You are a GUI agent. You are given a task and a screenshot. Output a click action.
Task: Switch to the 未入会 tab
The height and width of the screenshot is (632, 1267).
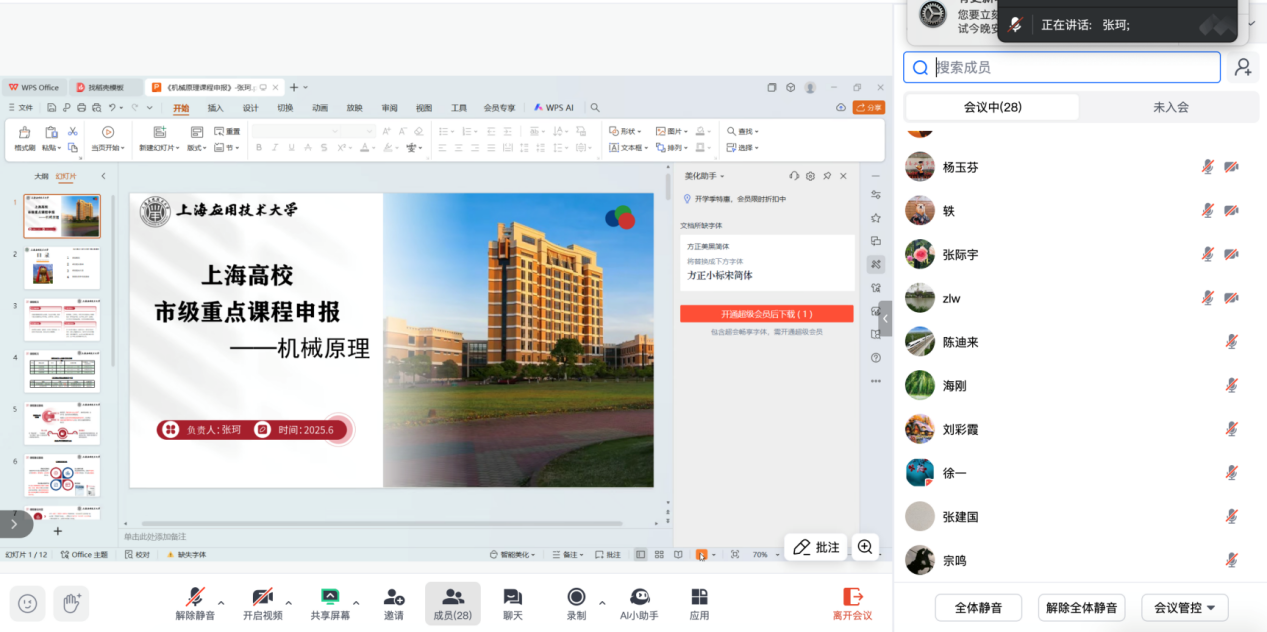(1170, 107)
